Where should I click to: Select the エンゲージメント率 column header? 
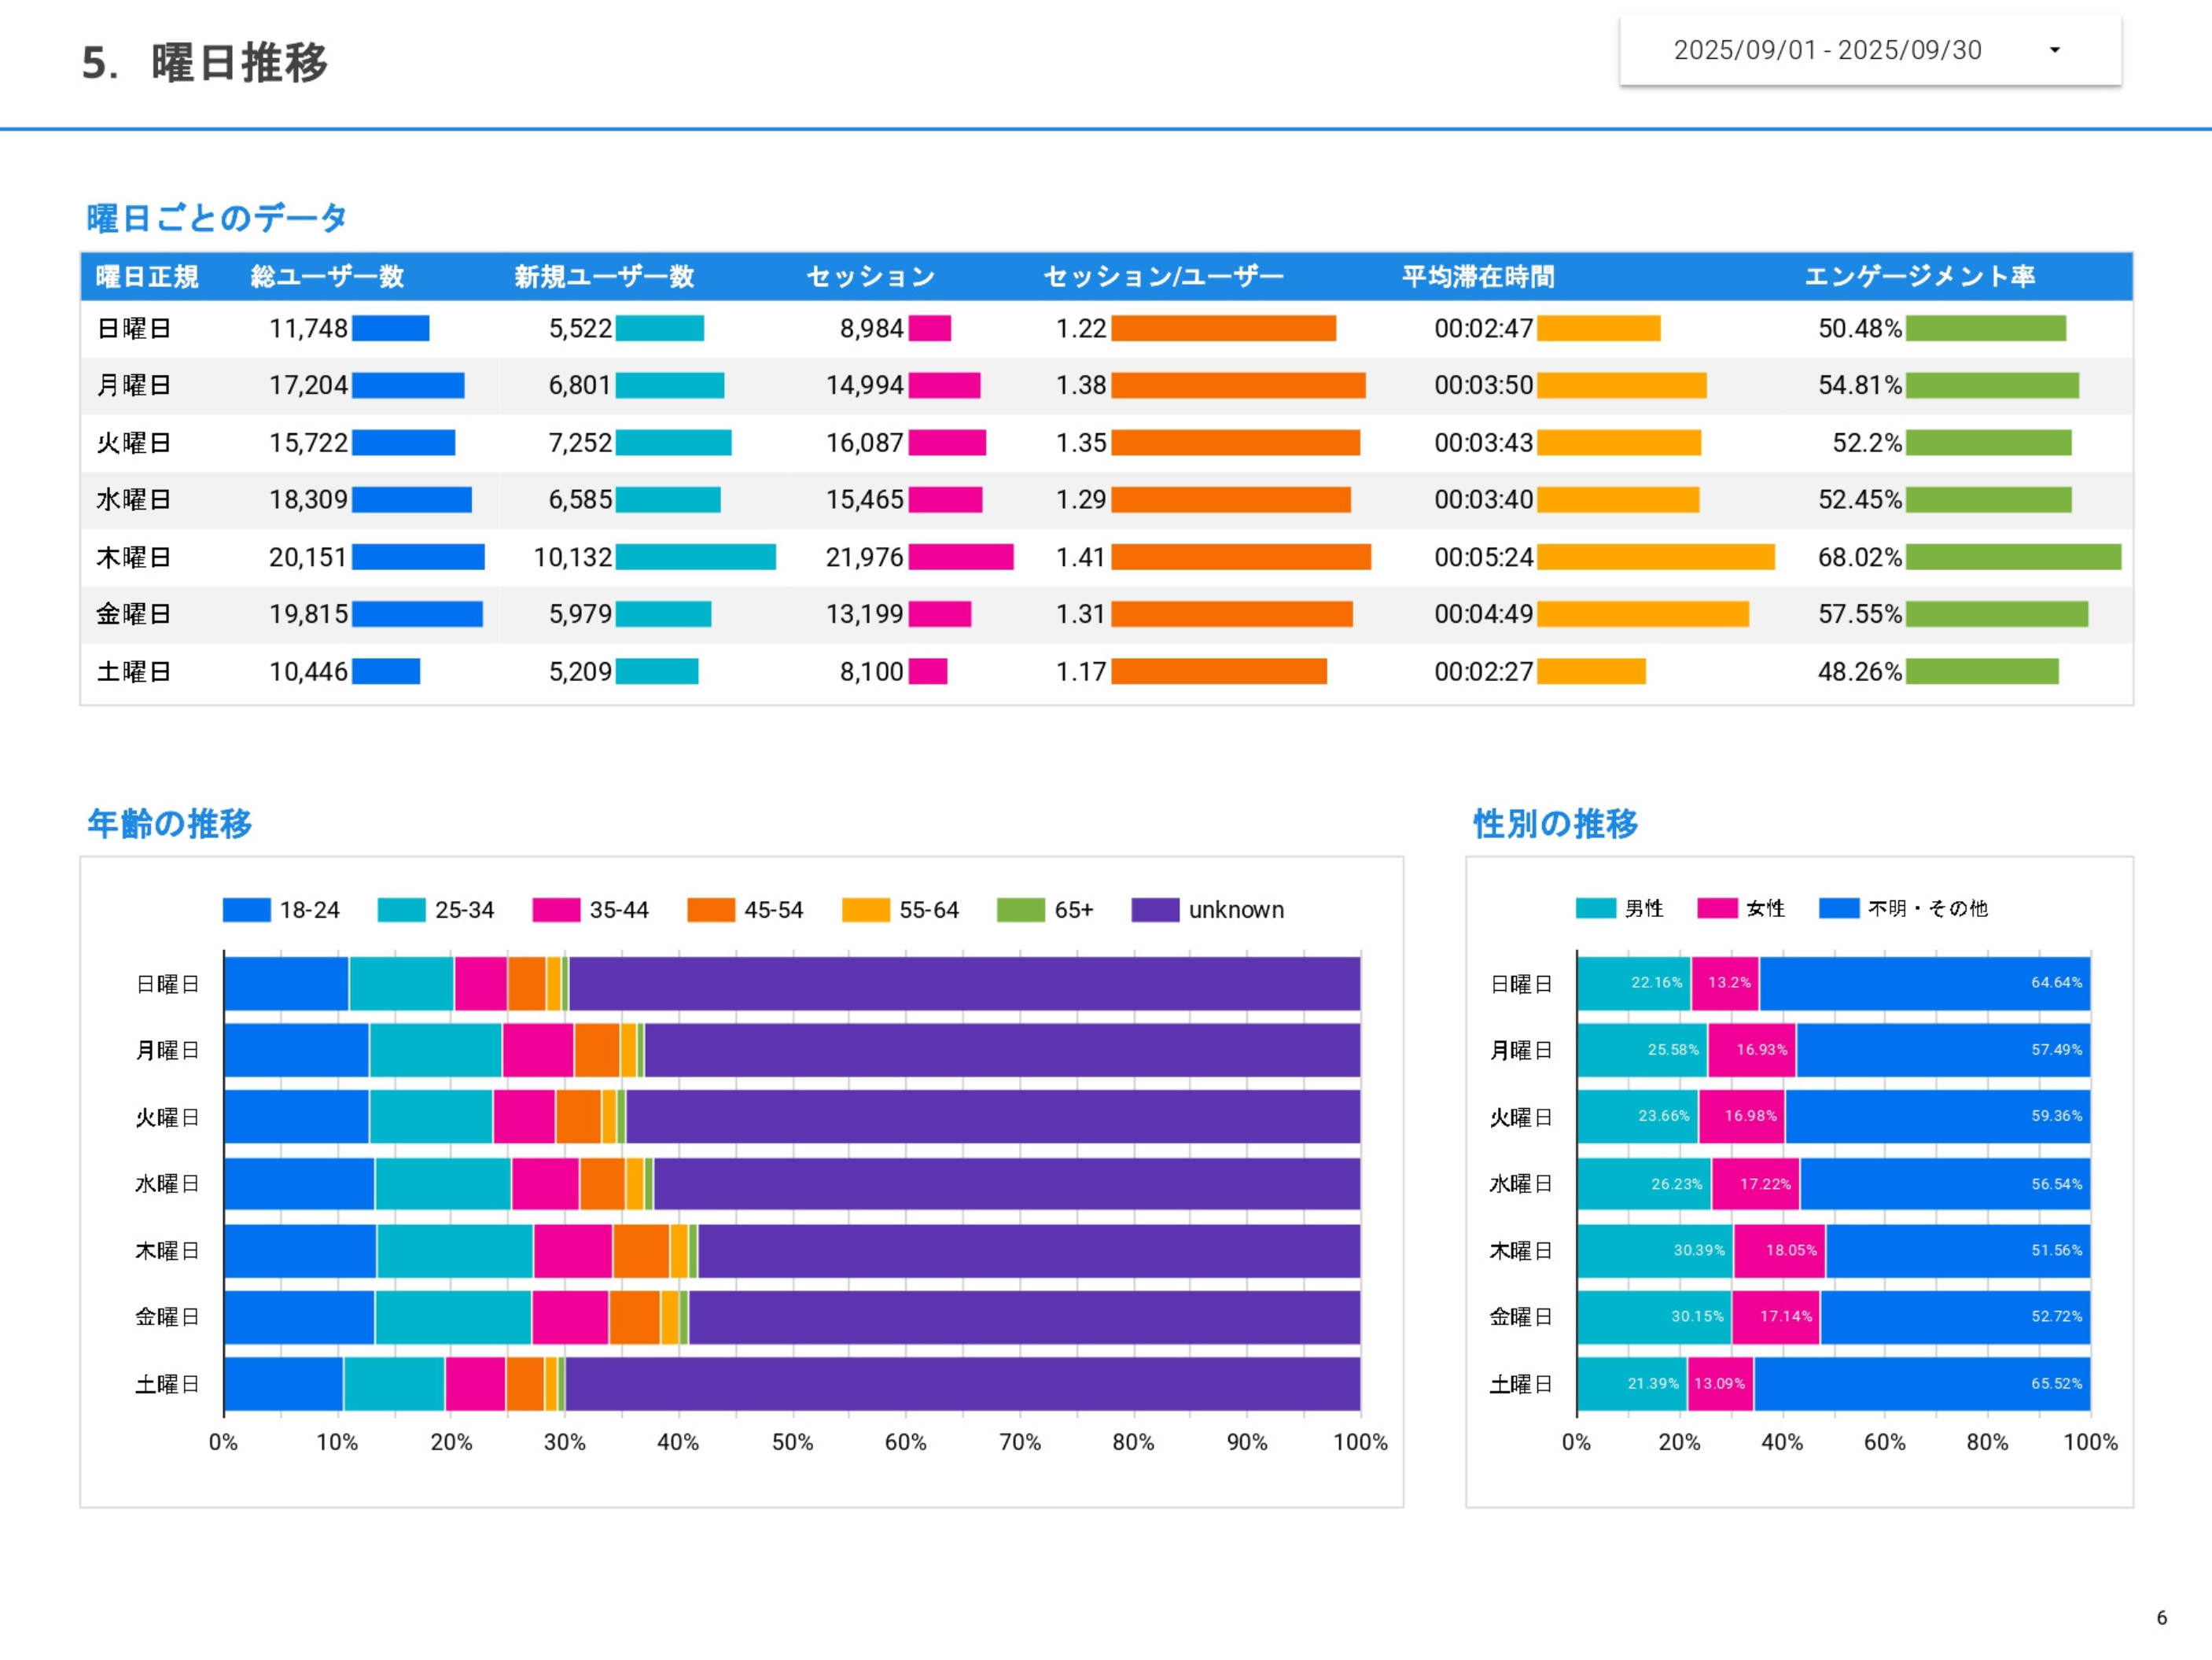[1921, 278]
